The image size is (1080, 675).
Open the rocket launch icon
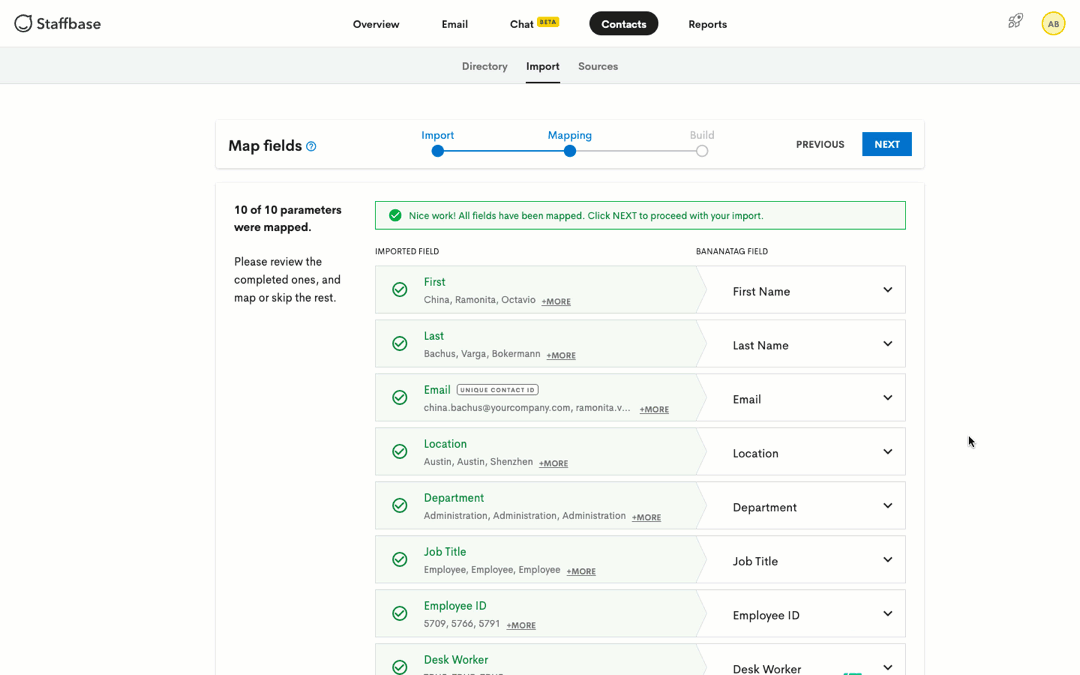click(x=1015, y=21)
